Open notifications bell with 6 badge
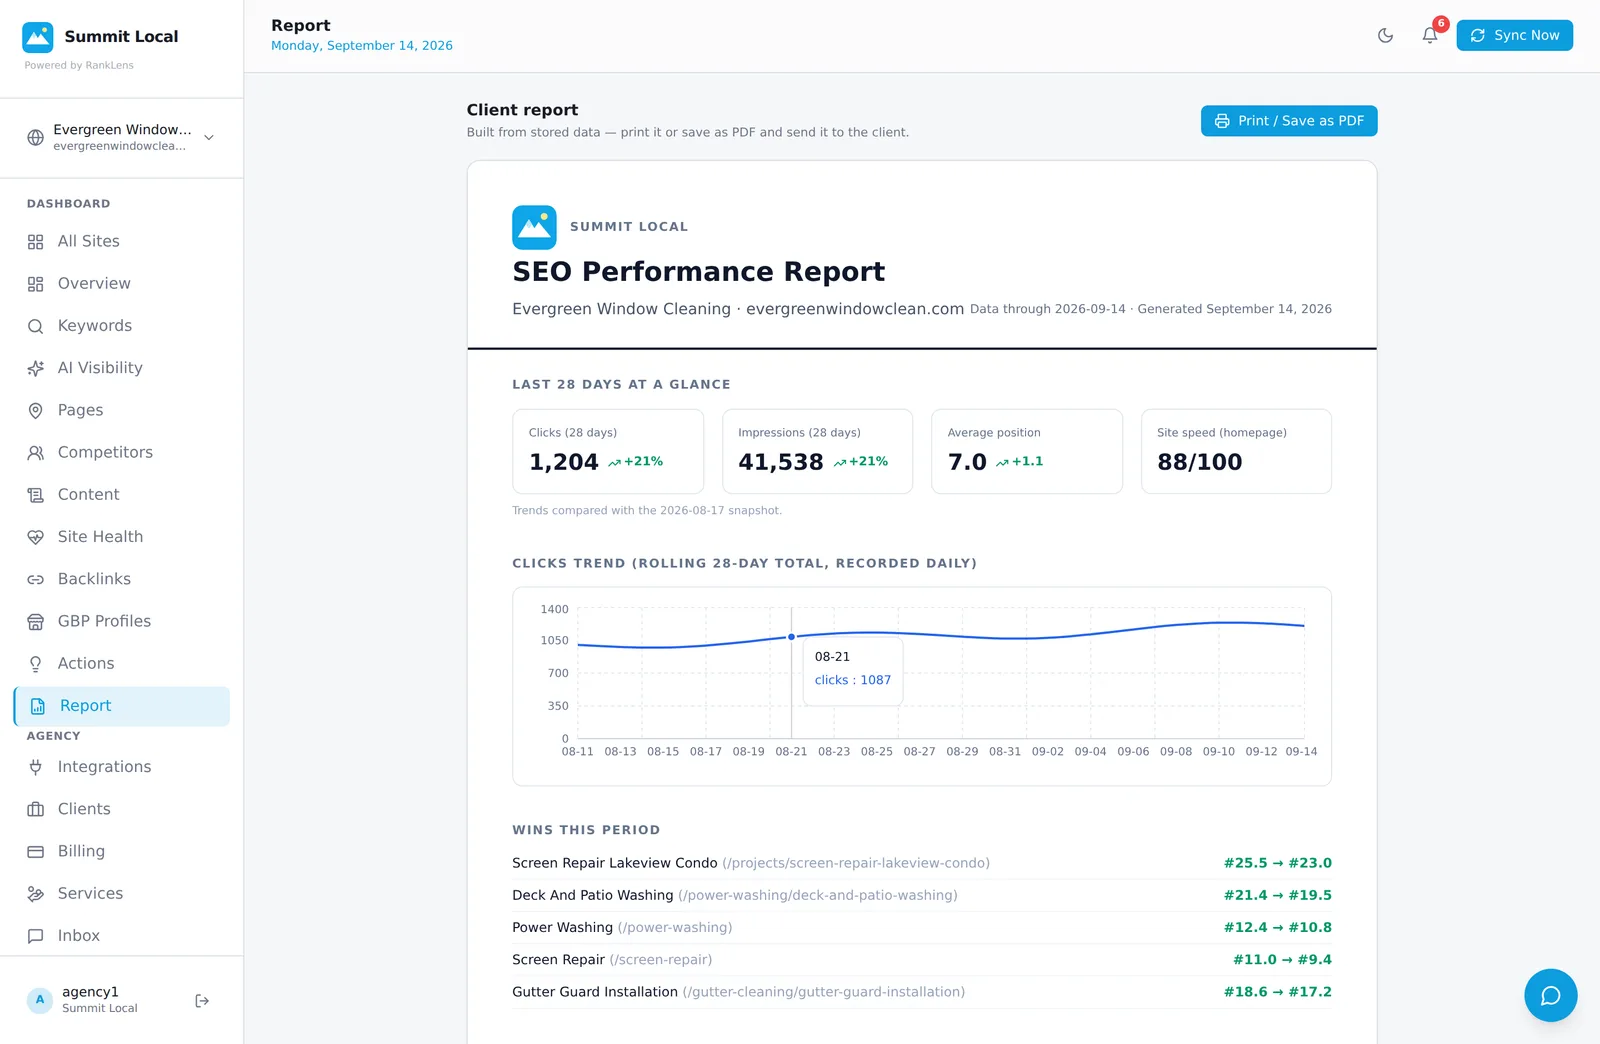The width and height of the screenshot is (1600, 1044). pyautogui.click(x=1430, y=36)
